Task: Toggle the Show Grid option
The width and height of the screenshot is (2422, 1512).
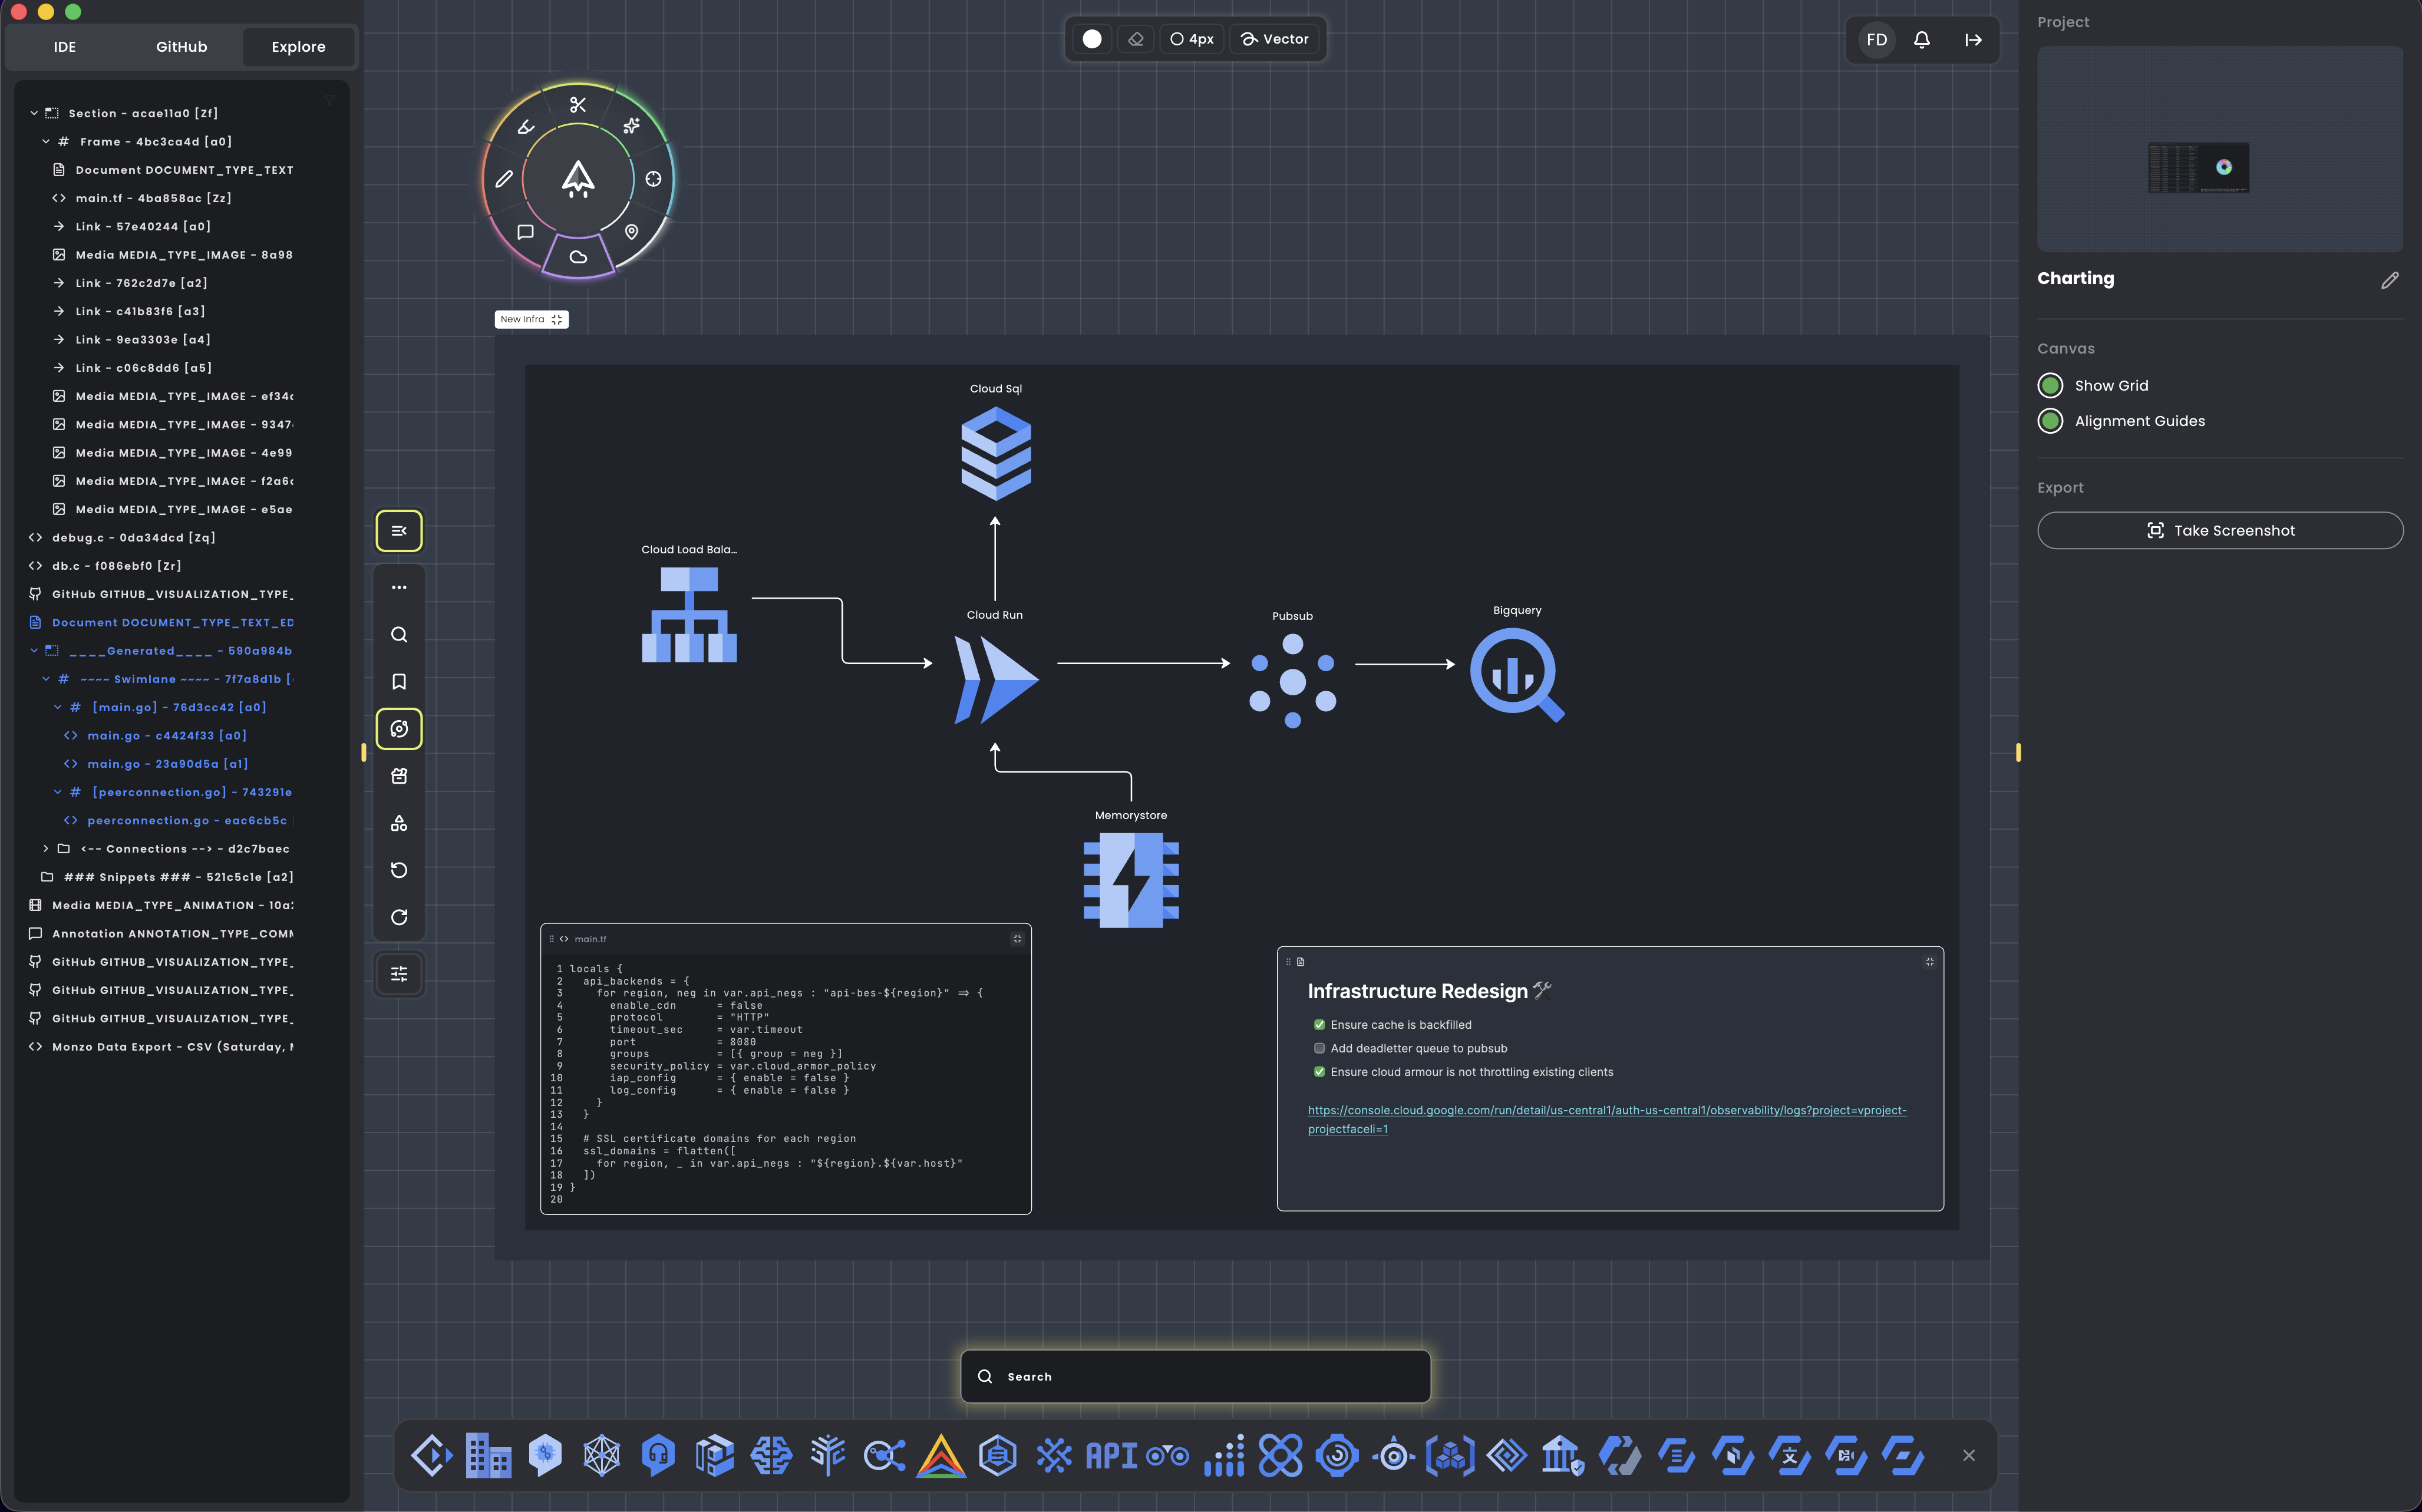Action: 2050,386
